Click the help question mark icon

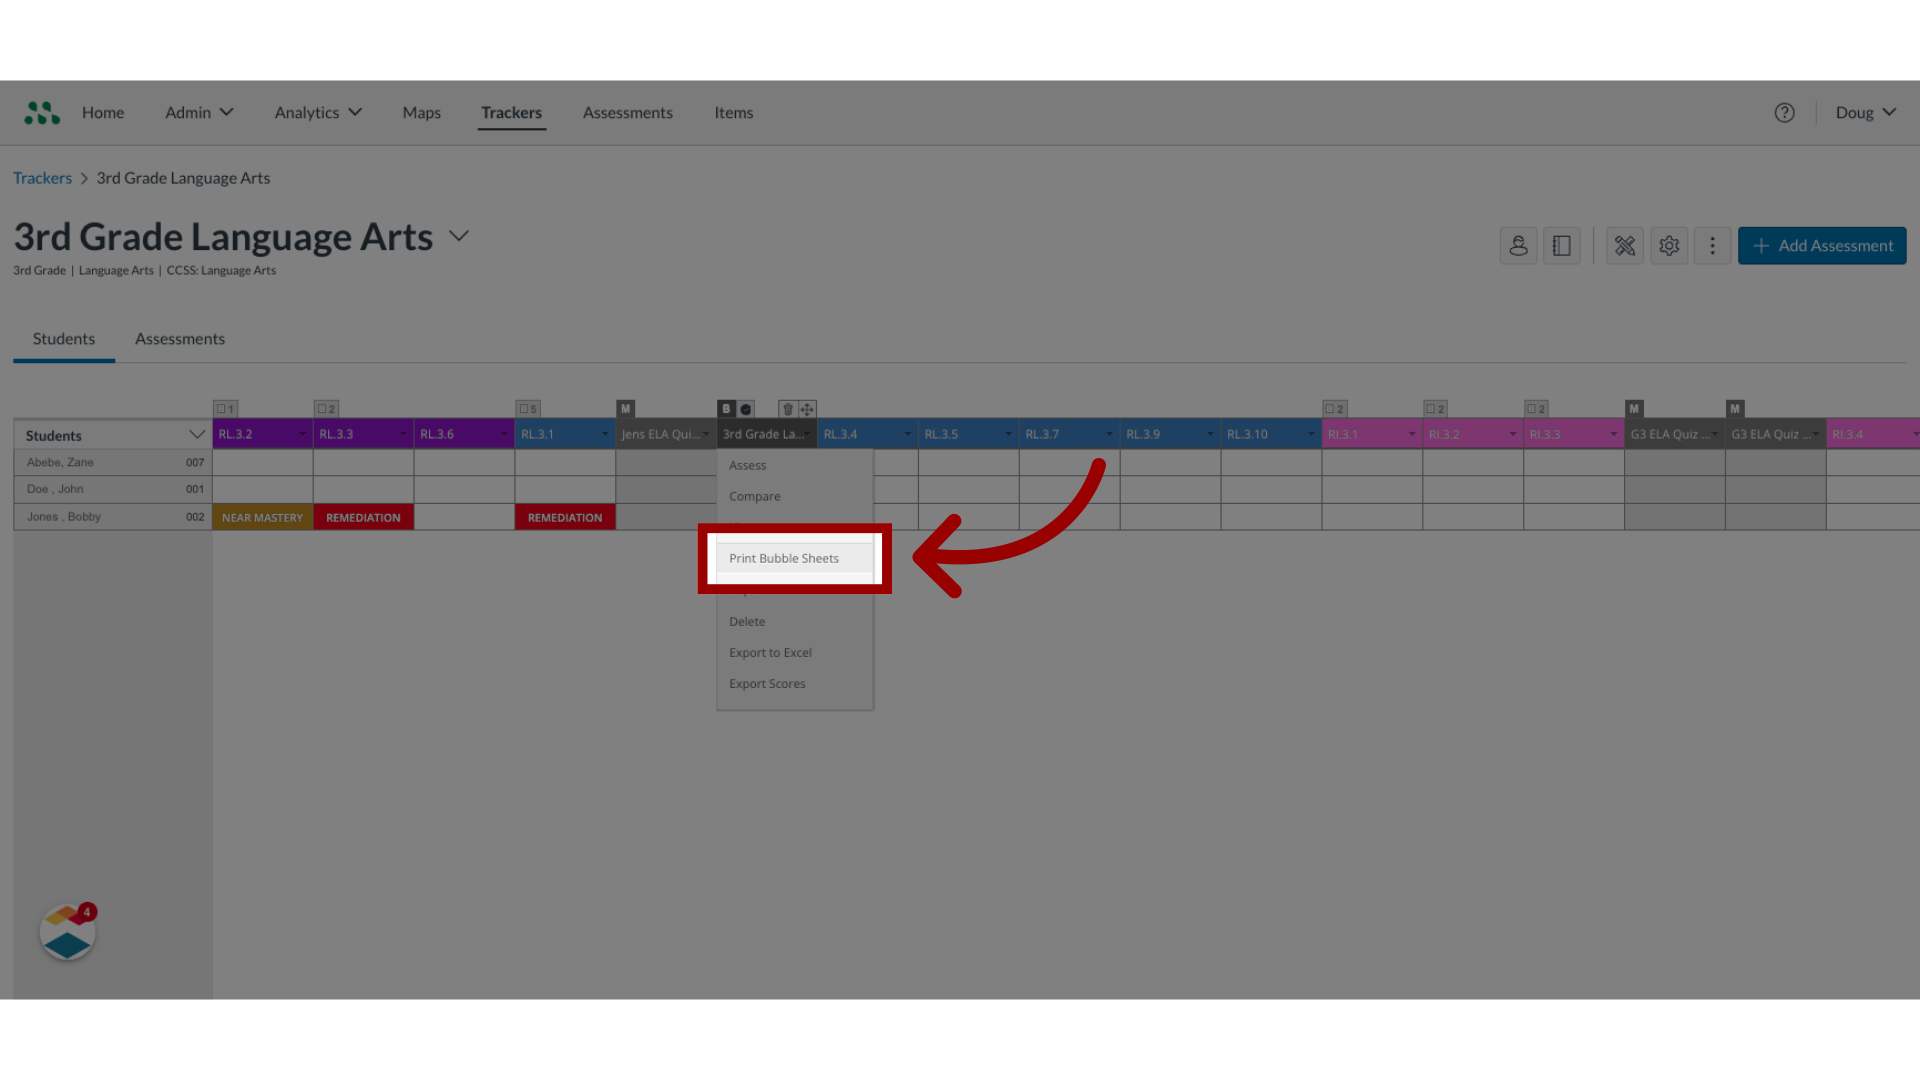point(1784,112)
